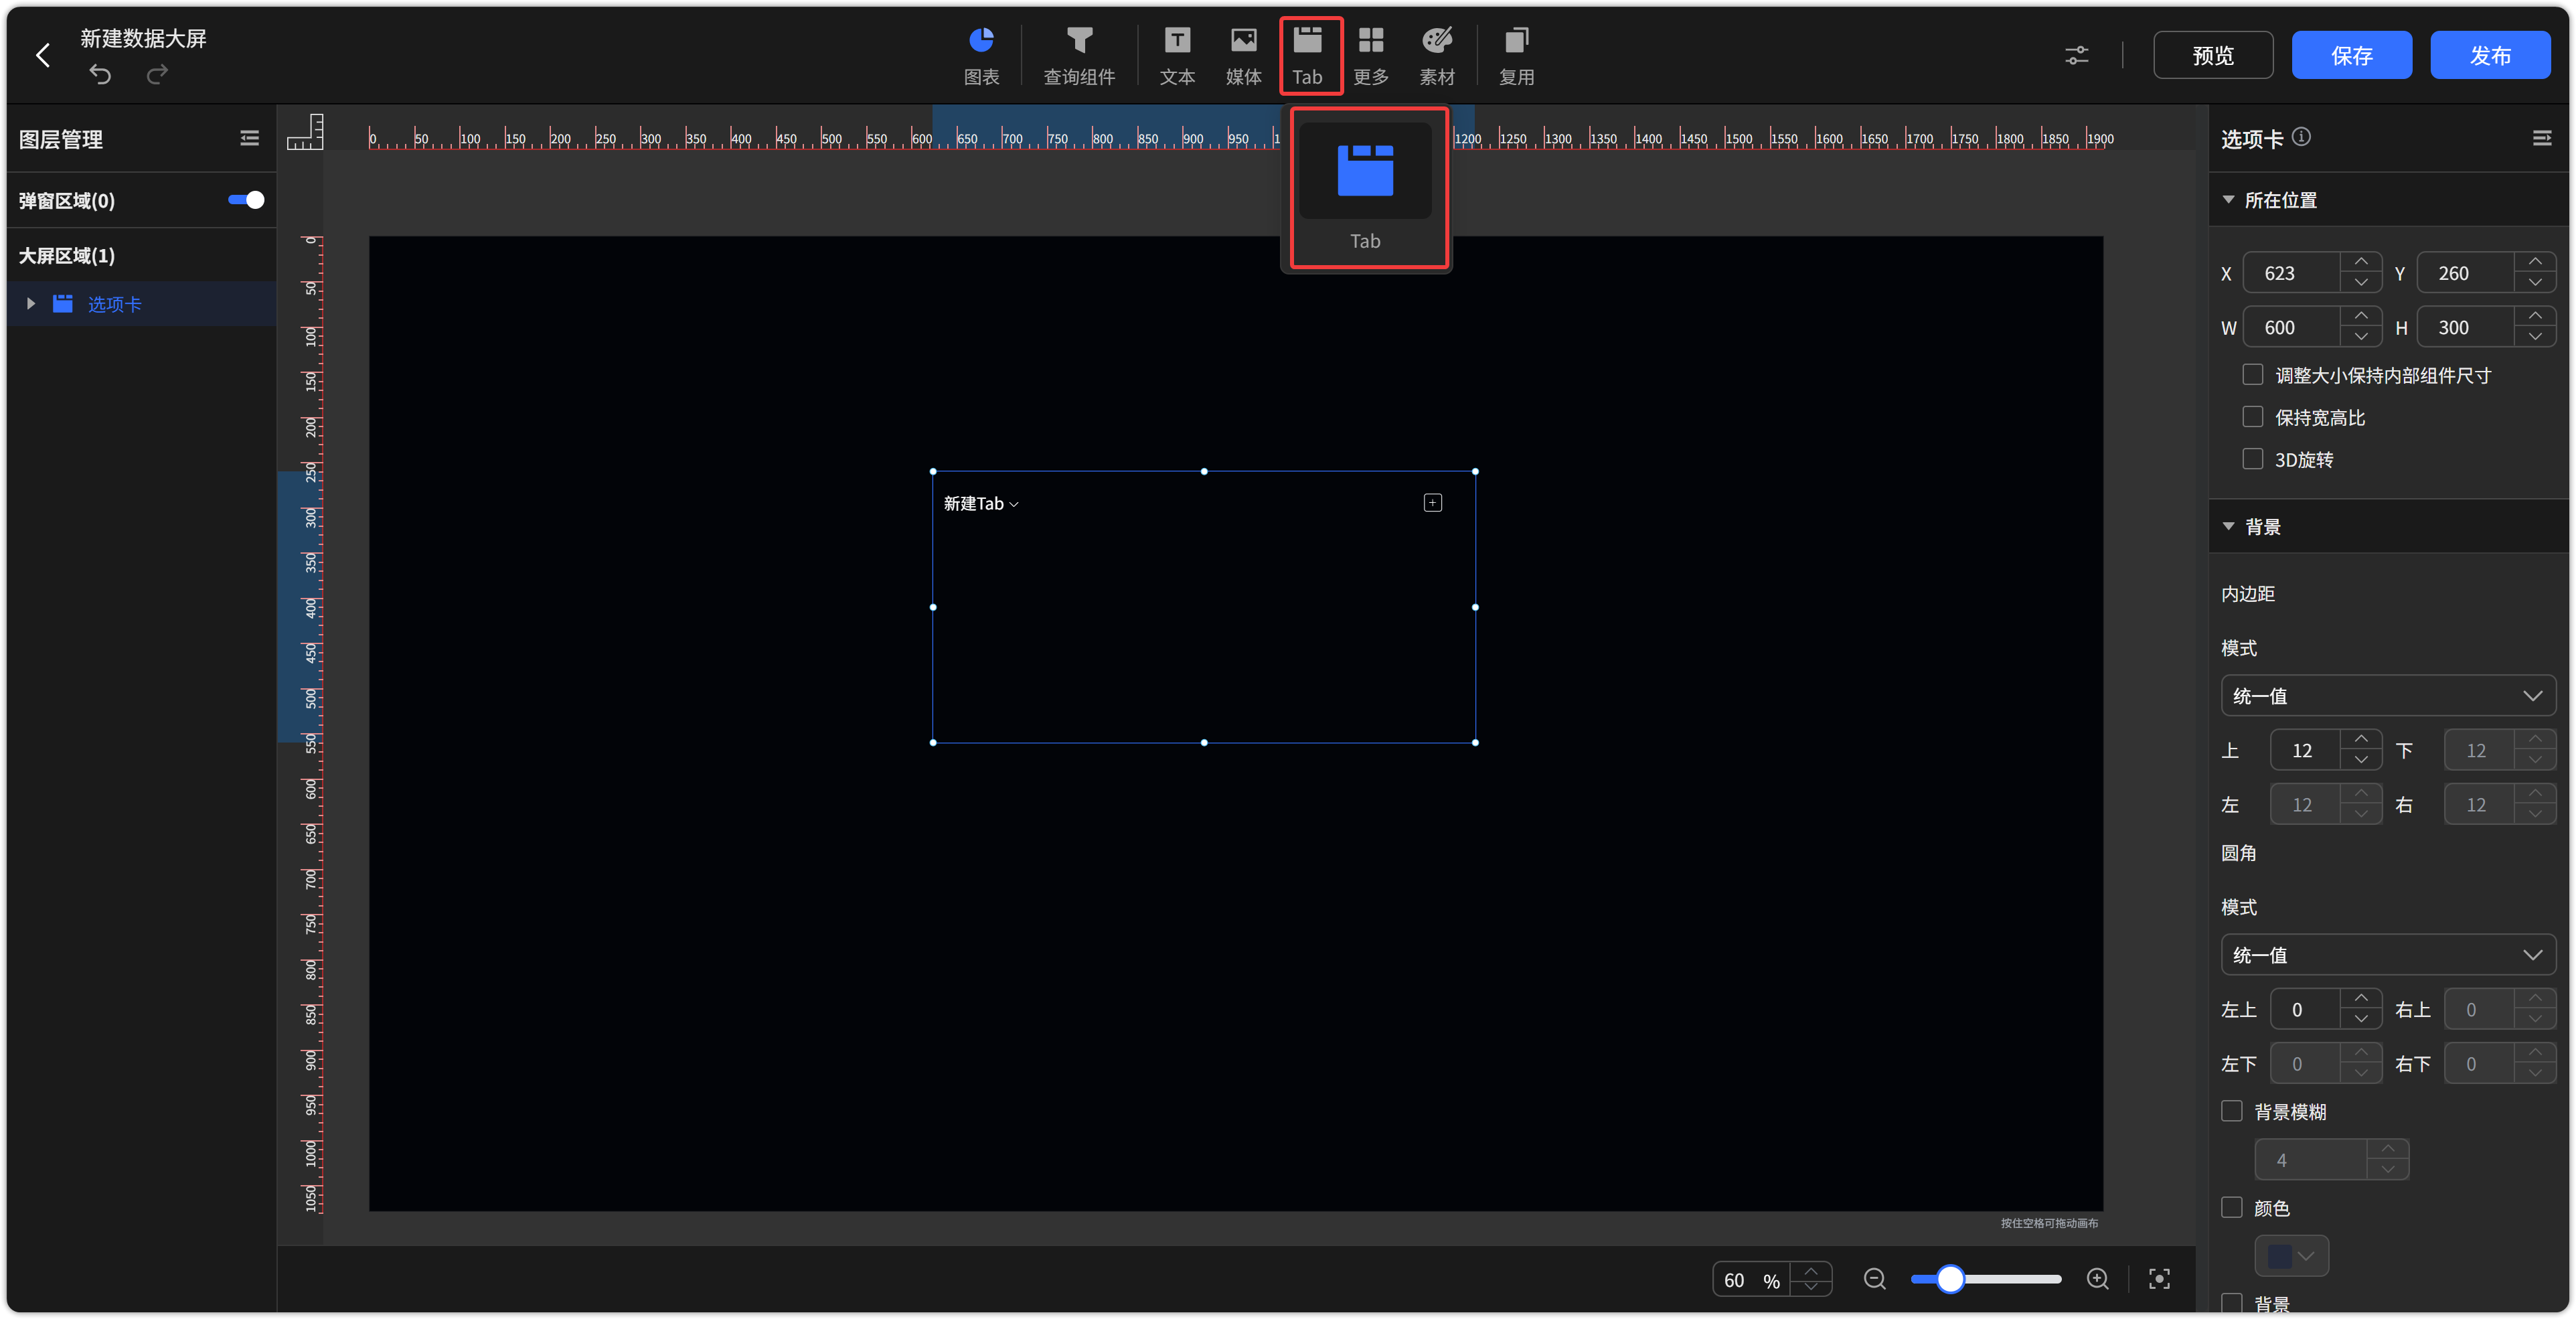Viewport: 2576px width, 1319px height.
Task: Enable 3D旋转 checkbox
Action: [2252, 458]
